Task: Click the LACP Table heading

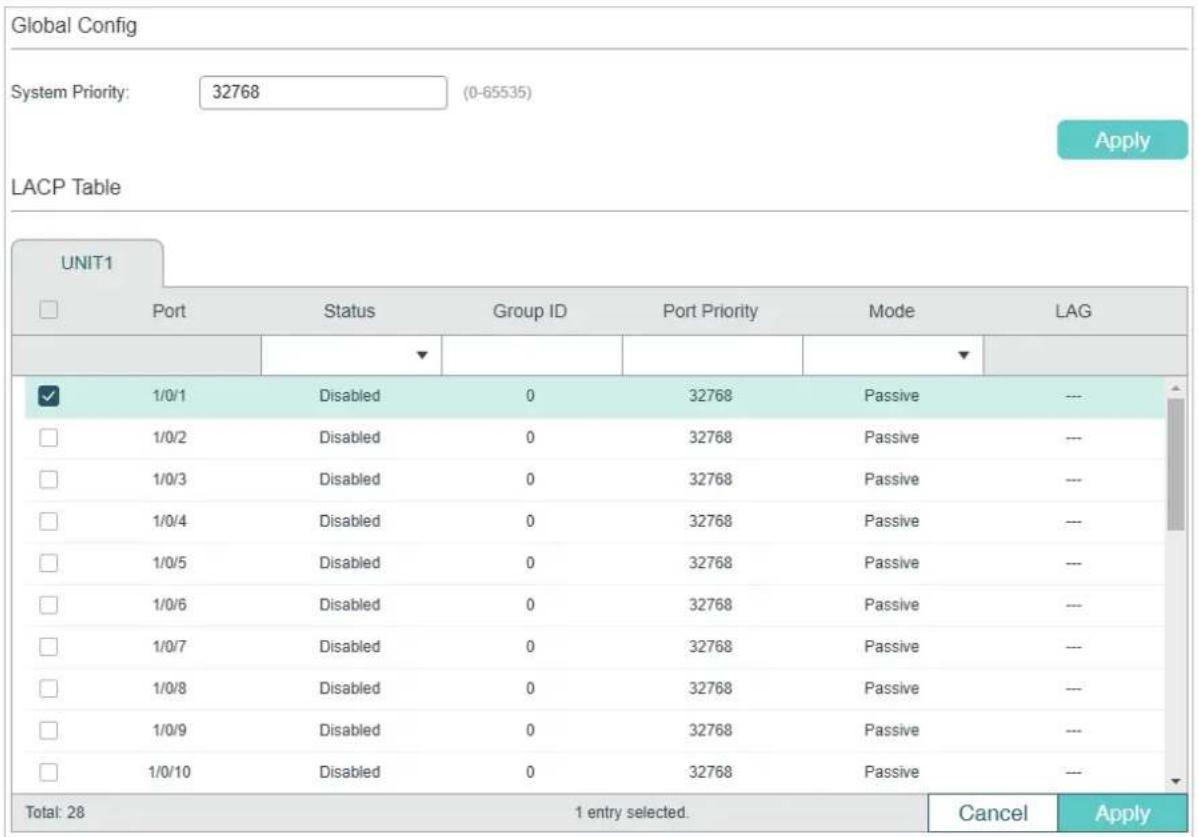Action: click(x=66, y=188)
